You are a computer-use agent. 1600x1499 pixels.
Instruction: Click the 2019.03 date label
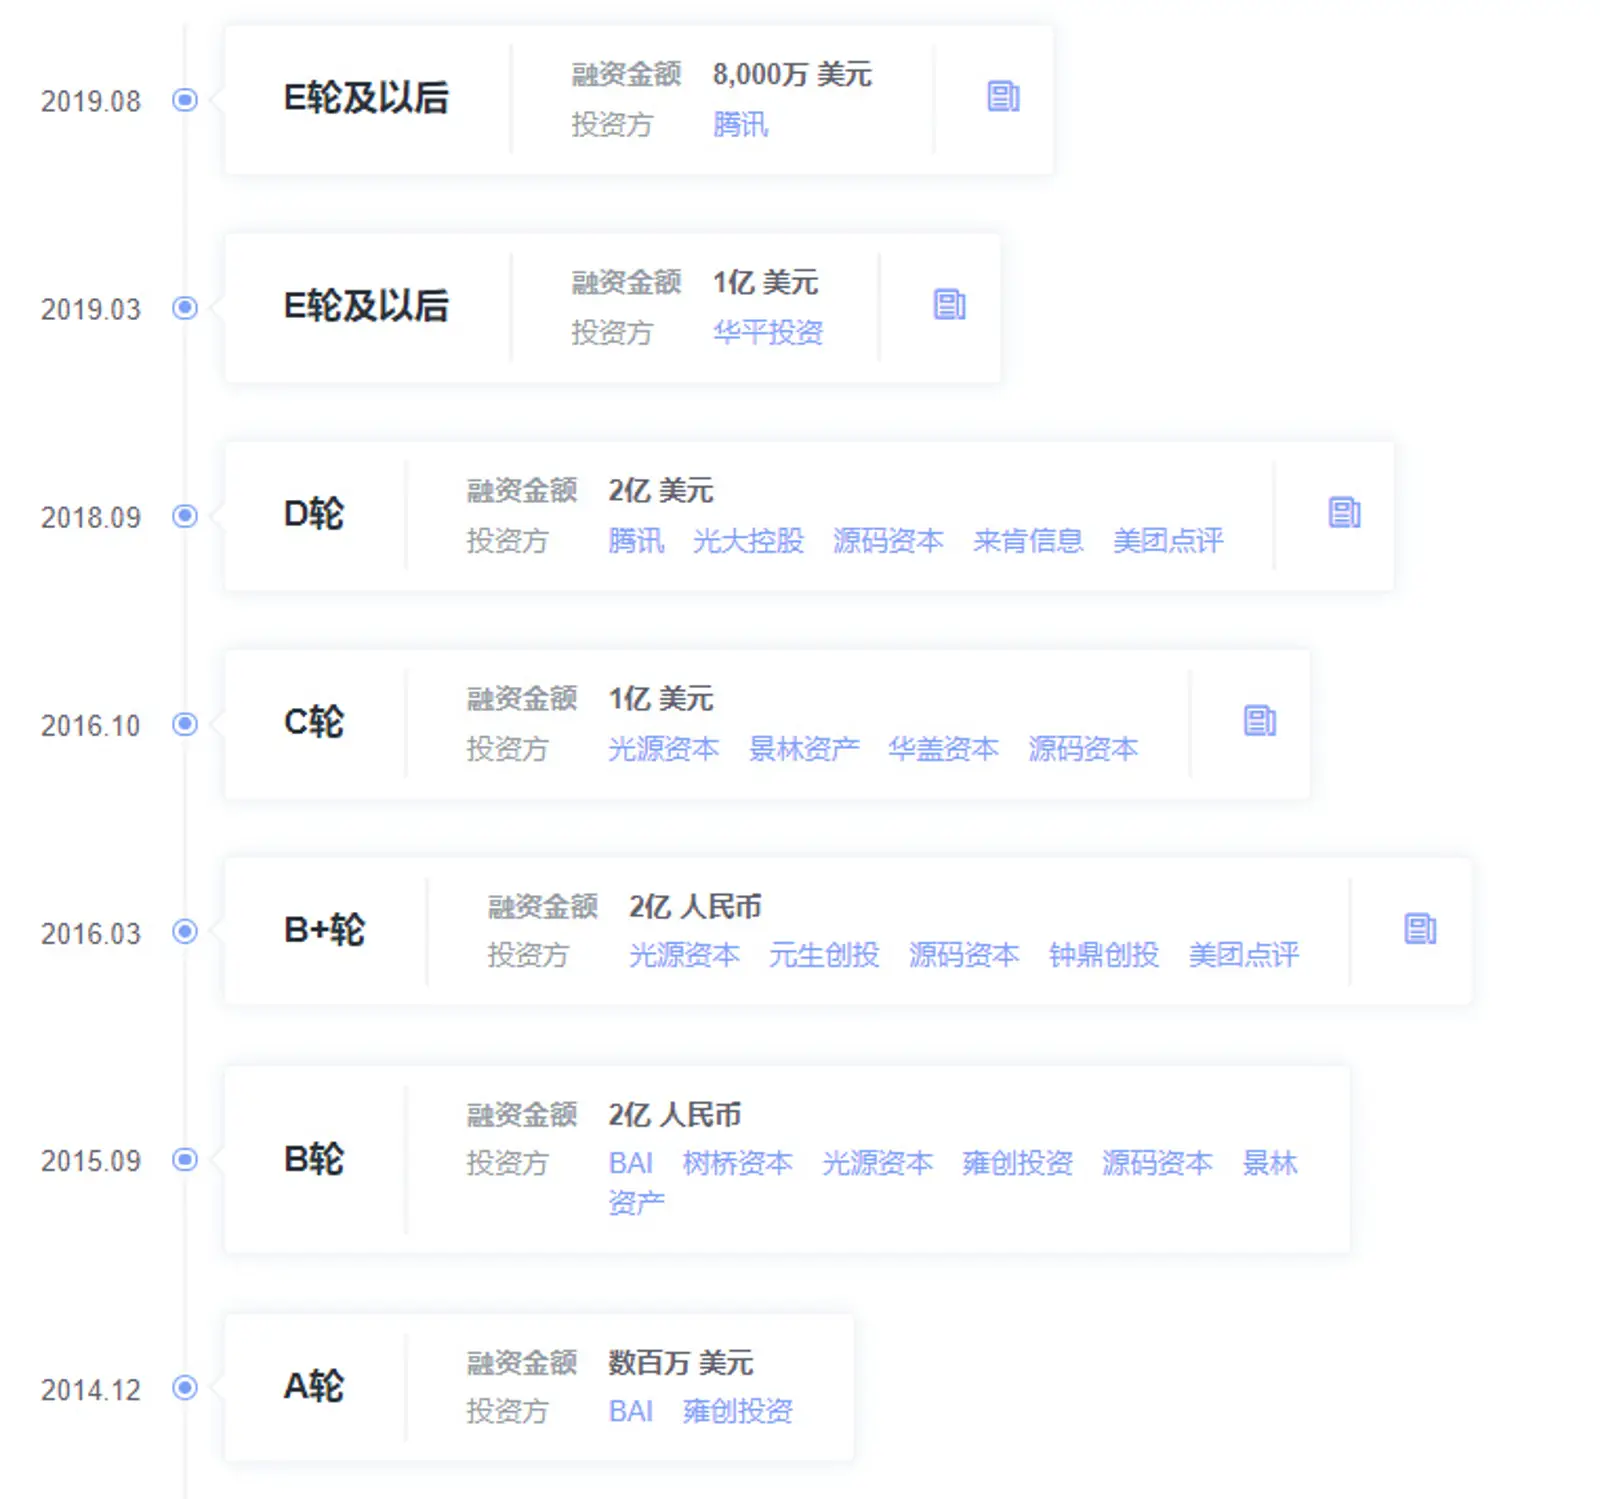click(x=91, y=309)
